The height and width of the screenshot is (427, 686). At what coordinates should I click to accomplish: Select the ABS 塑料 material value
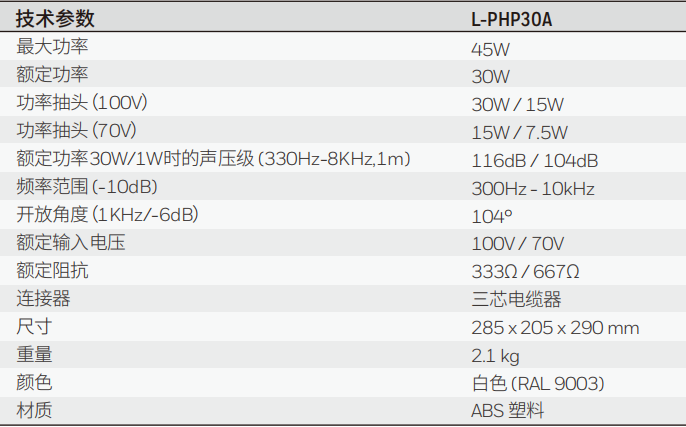coord(508,411)
